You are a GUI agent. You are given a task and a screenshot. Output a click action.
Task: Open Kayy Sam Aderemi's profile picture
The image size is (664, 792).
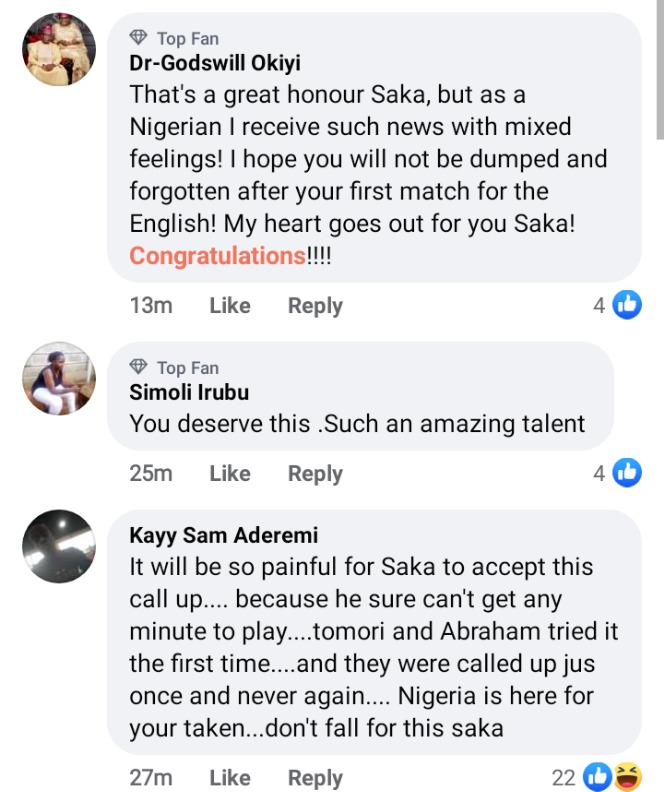[59, 545]
